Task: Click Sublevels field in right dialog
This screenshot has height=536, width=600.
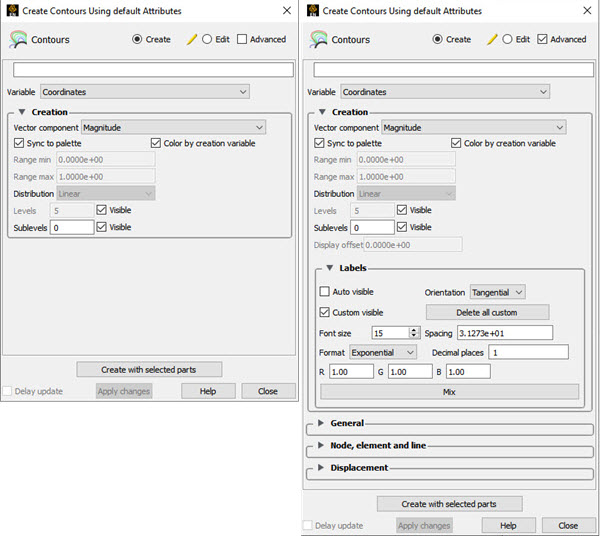Action: click(372, 227)
